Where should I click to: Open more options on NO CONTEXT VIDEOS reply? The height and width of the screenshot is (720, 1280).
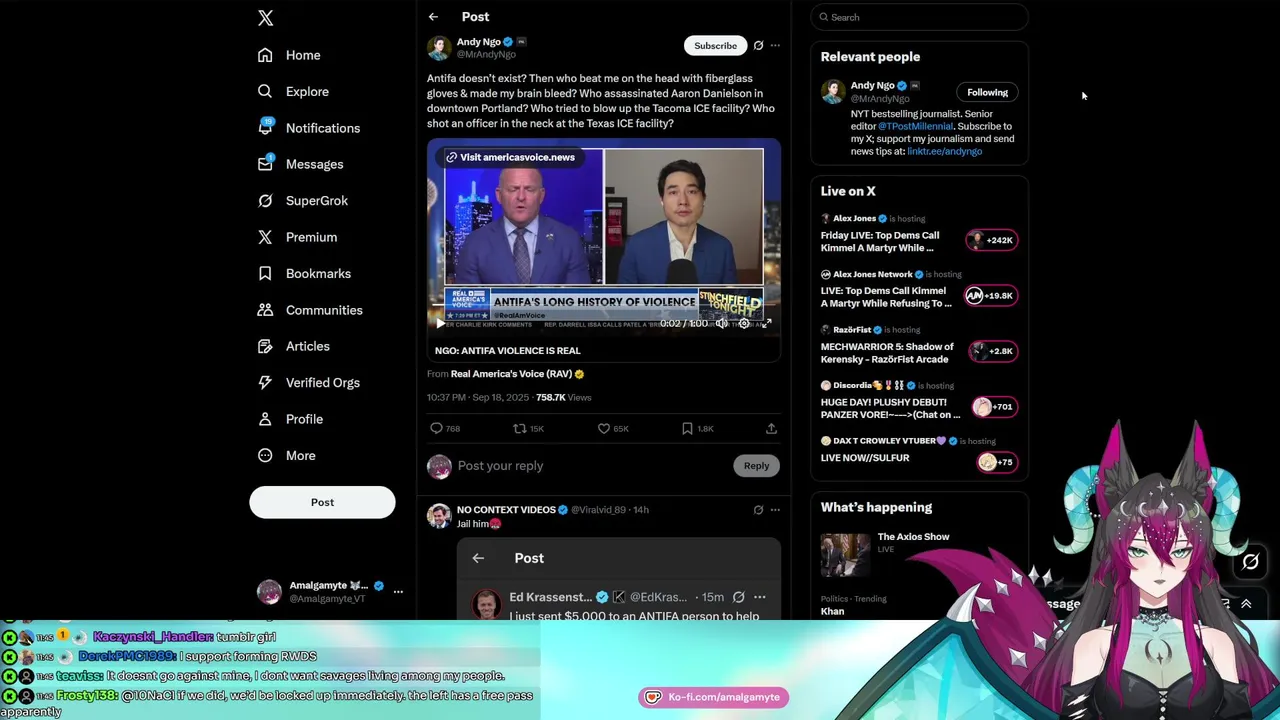coord(775,510)
